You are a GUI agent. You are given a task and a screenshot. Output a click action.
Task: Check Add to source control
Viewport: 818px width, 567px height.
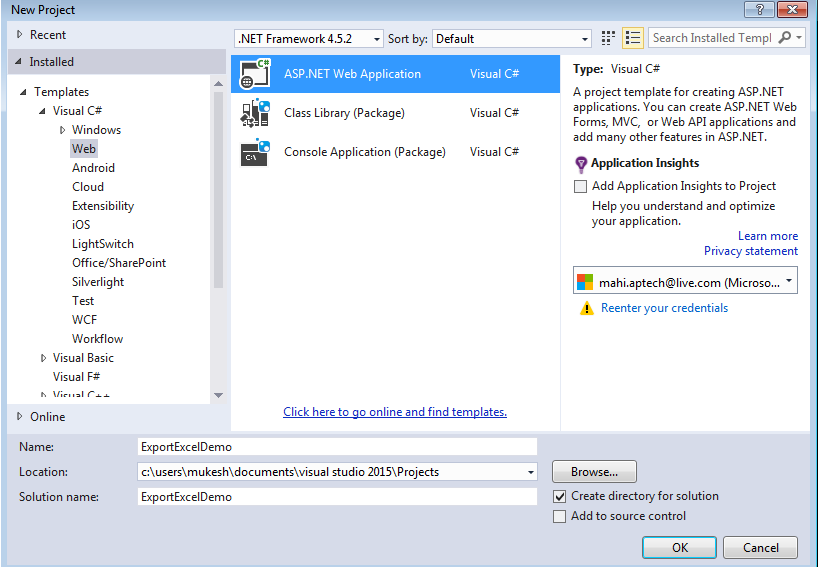point(559,516)
